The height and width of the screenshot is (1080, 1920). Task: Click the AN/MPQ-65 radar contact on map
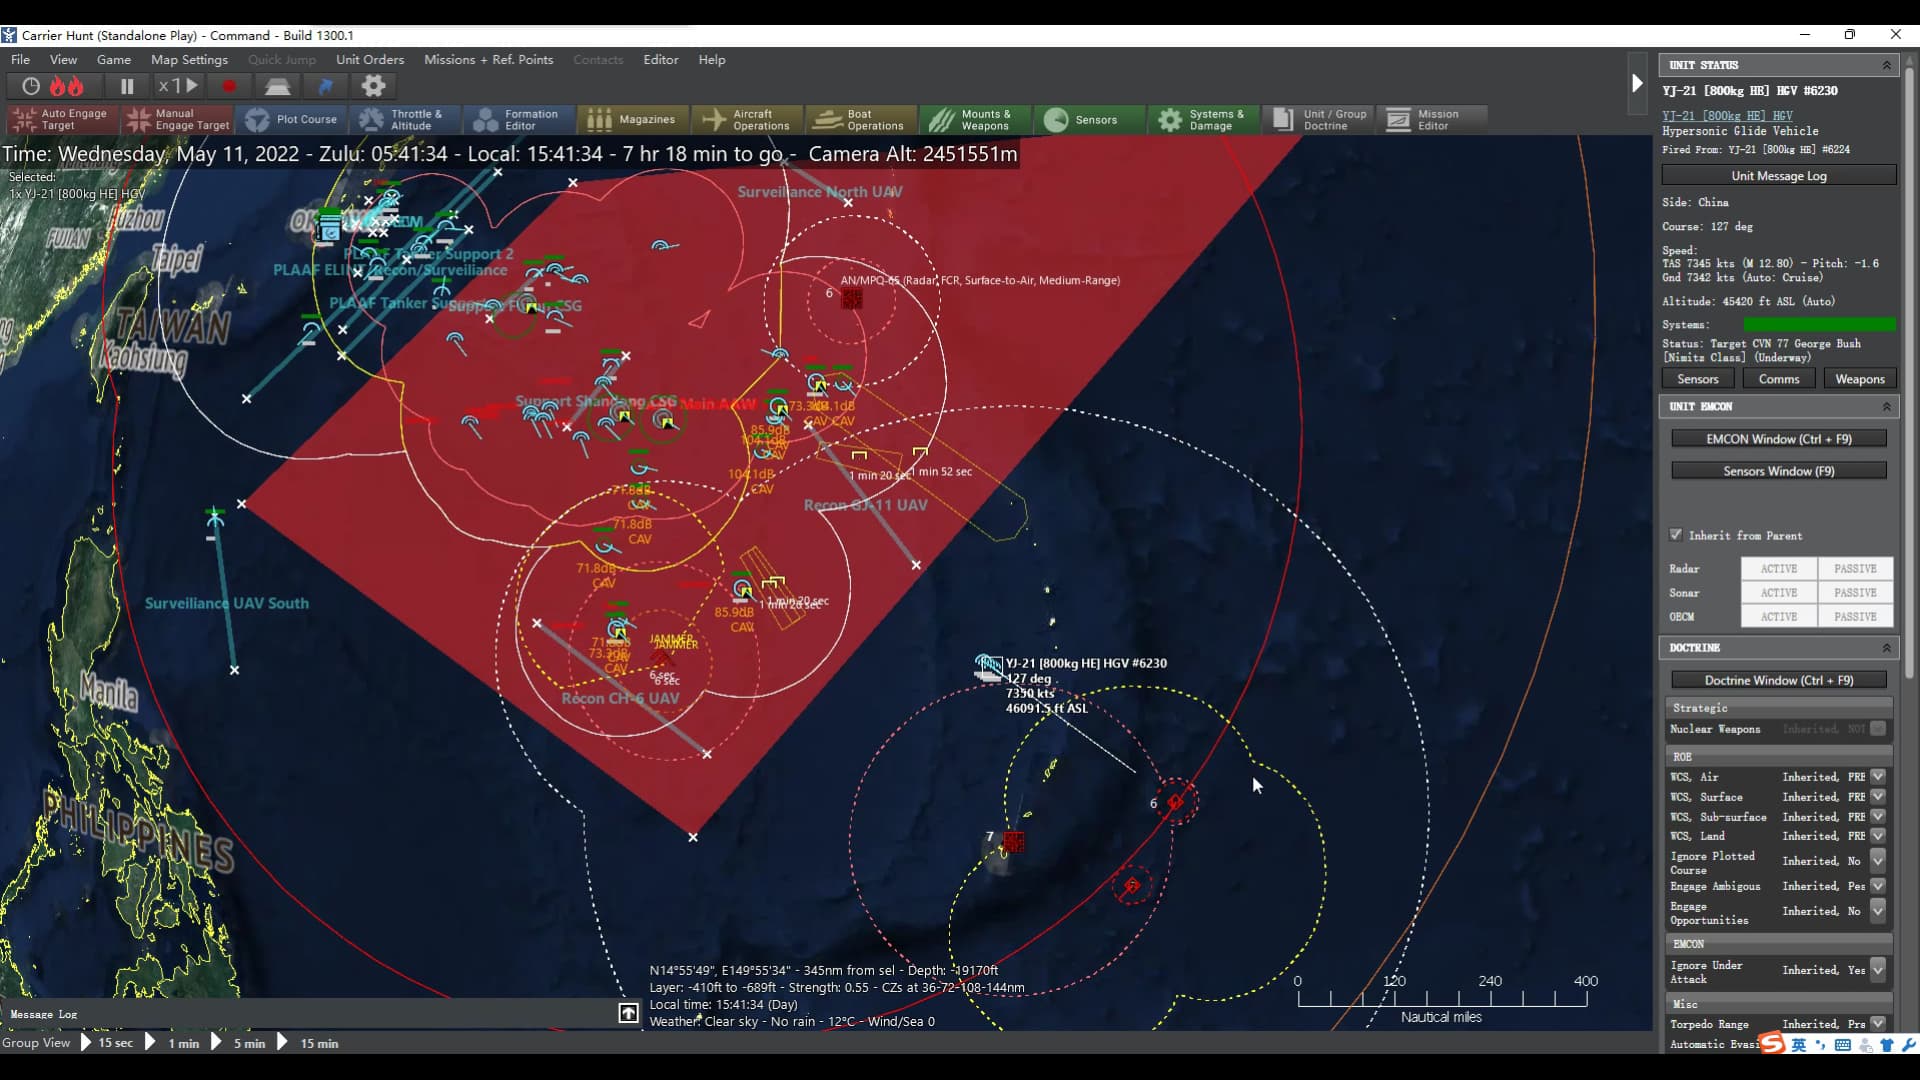tap(852, 298)
